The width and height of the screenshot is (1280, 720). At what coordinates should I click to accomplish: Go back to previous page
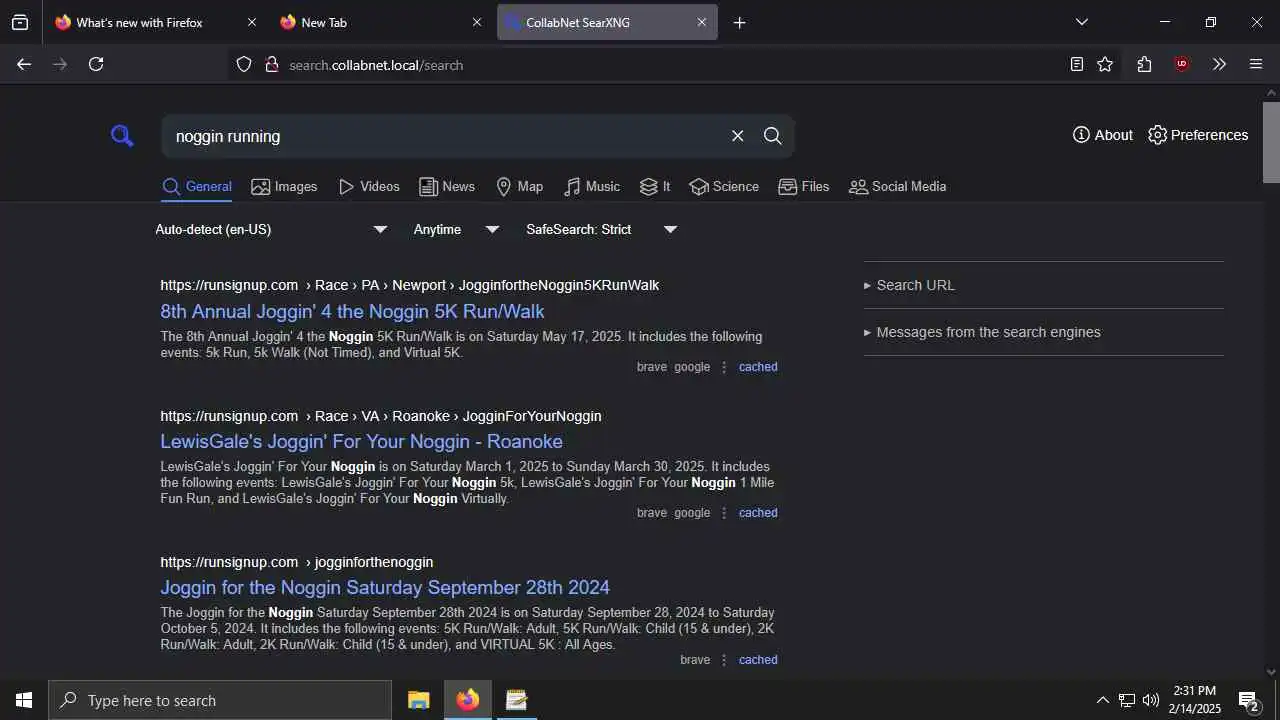(24, 64)
